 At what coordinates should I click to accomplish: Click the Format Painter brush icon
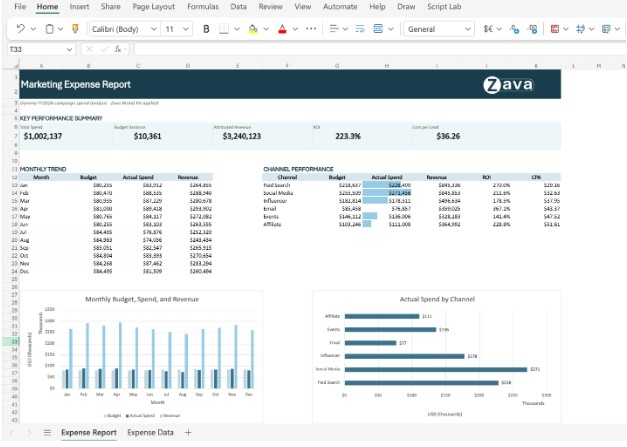pyautogui.click(x=75, y=29)
